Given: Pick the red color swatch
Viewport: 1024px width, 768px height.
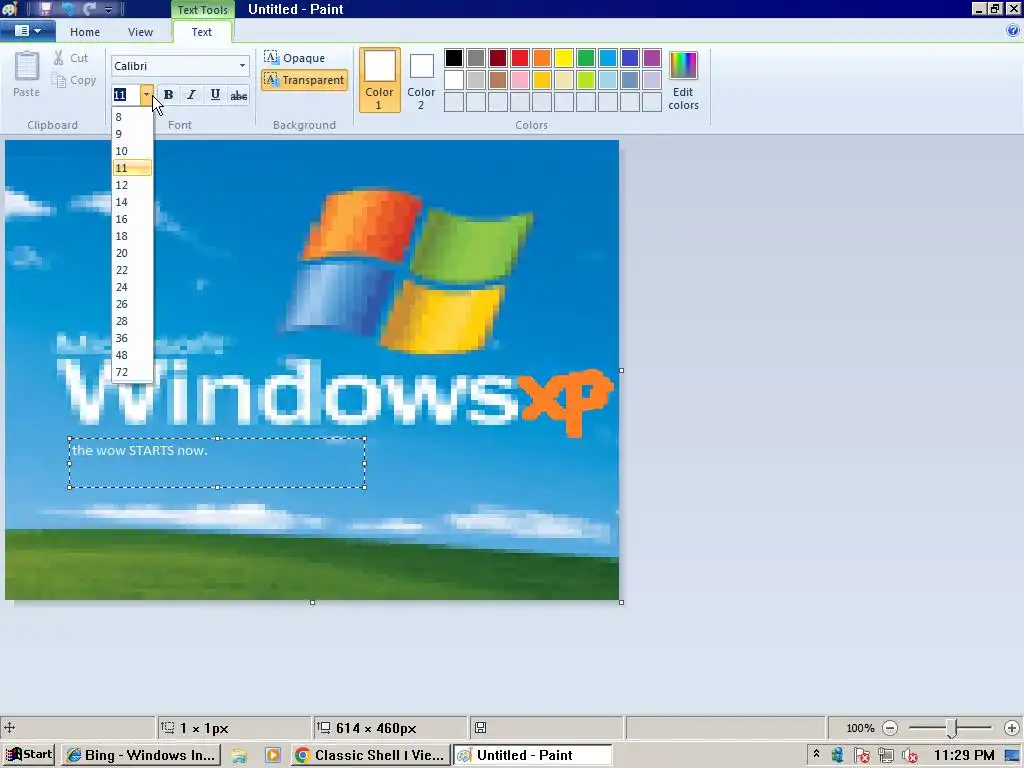Looking at the screenshot, I should [x=520, y=57].
